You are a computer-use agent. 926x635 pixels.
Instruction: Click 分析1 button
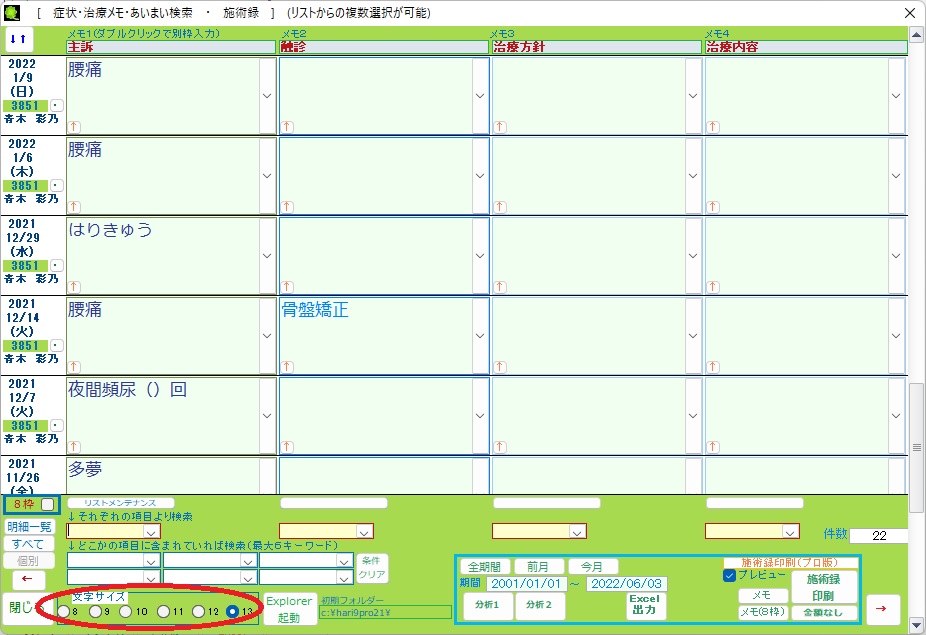point(488,605)
